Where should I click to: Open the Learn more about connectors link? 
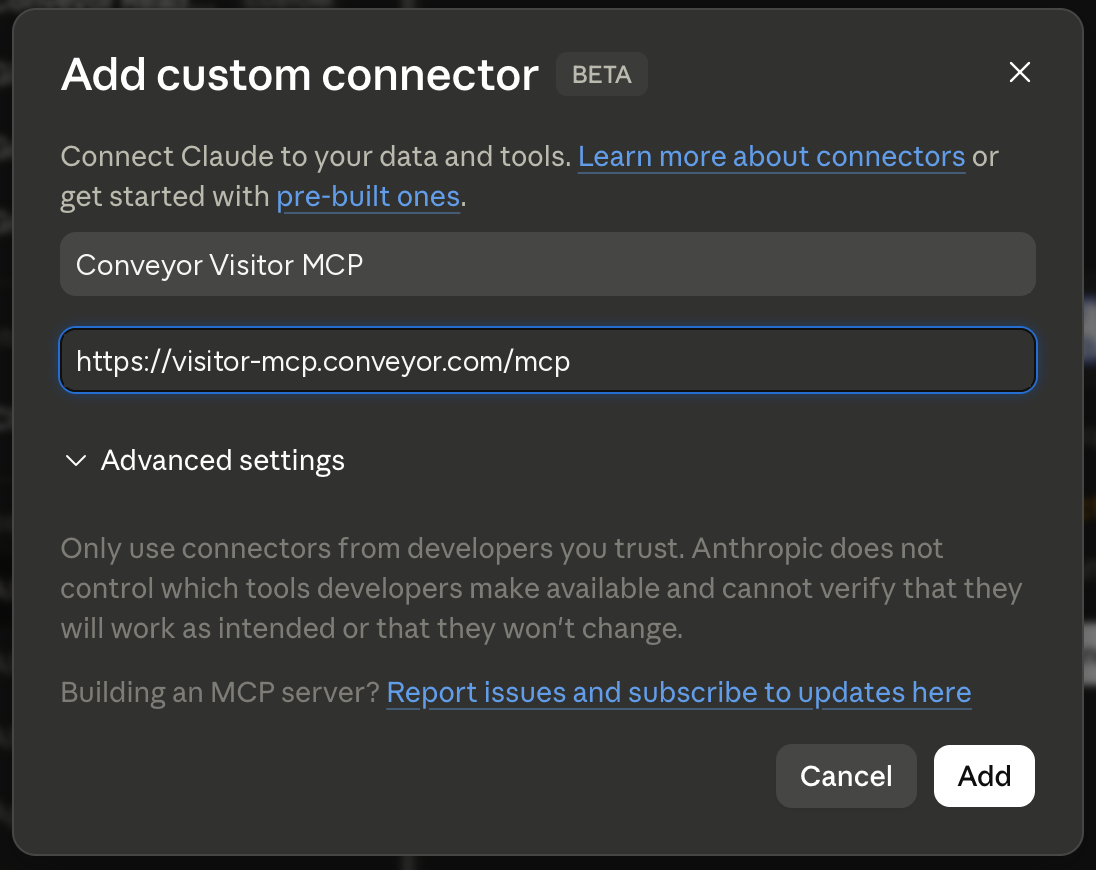(772, 157)
